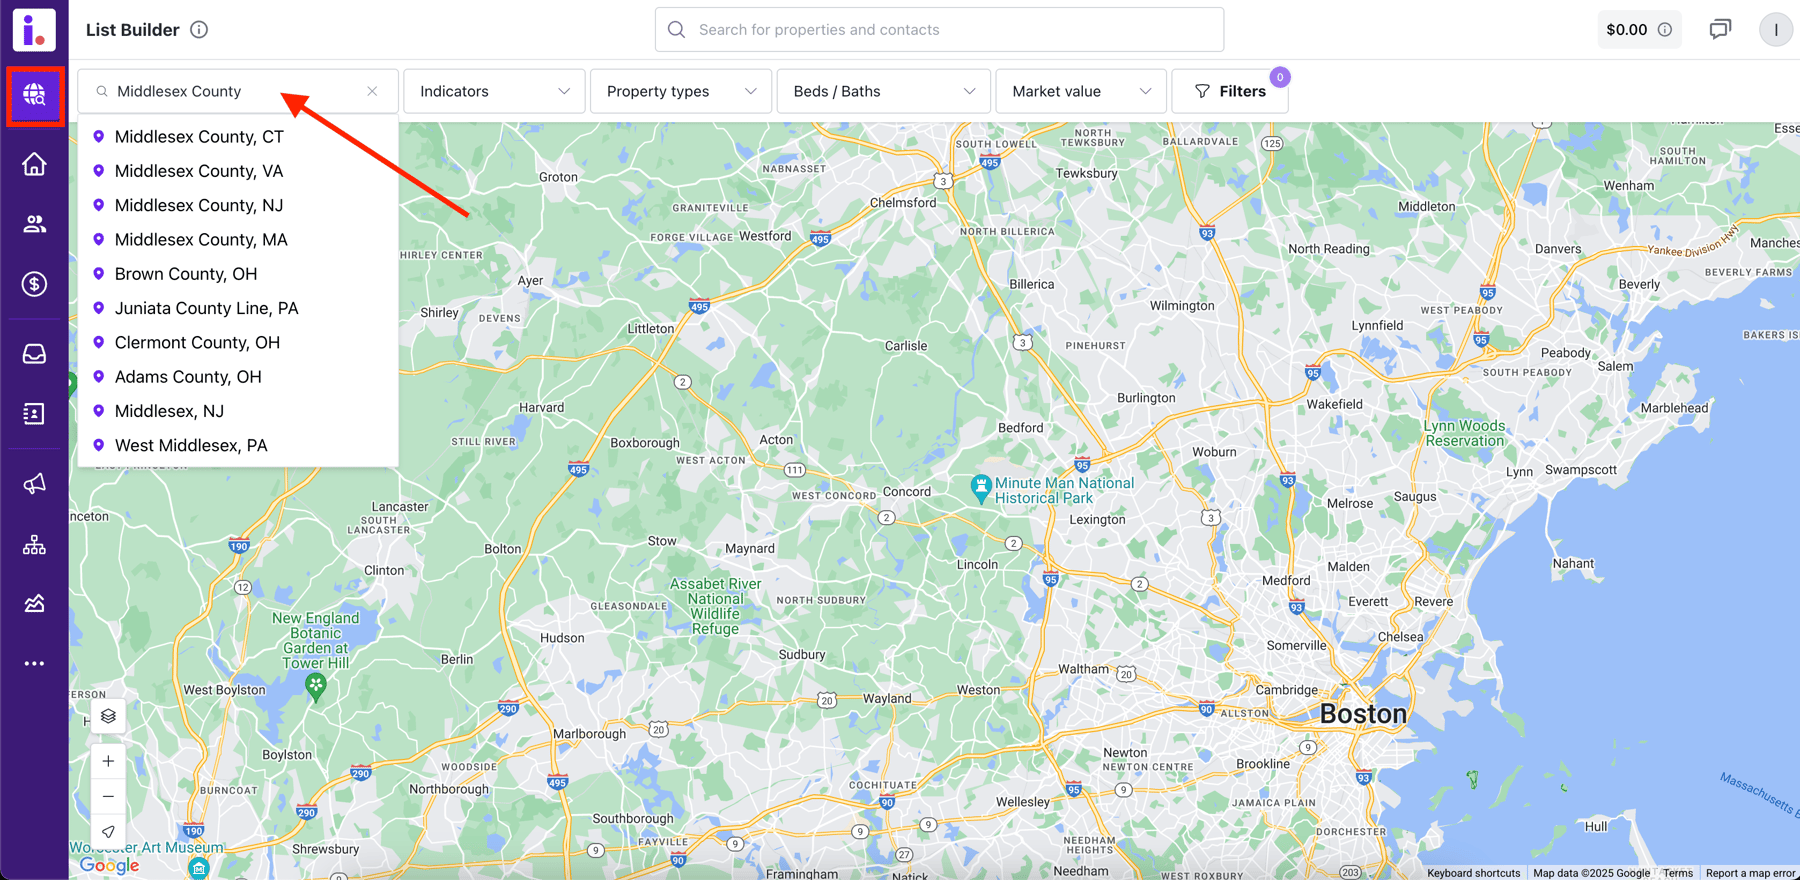Open the Market value dropdown
This screenshot has height=880, width=1800.
(x=1081, y=91)
